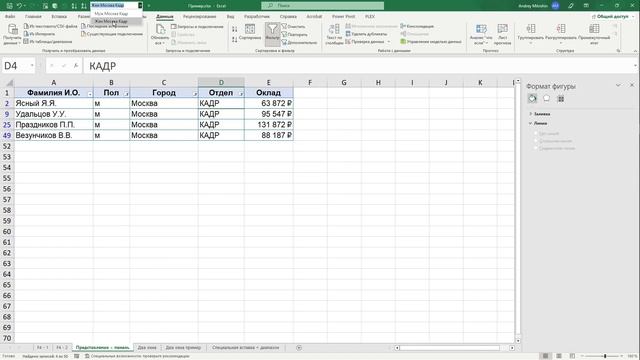Open Format Shape pane options chevron
The height and width of the screenshot is (360, 640).
pyautogui.click(x=618, y=85)
